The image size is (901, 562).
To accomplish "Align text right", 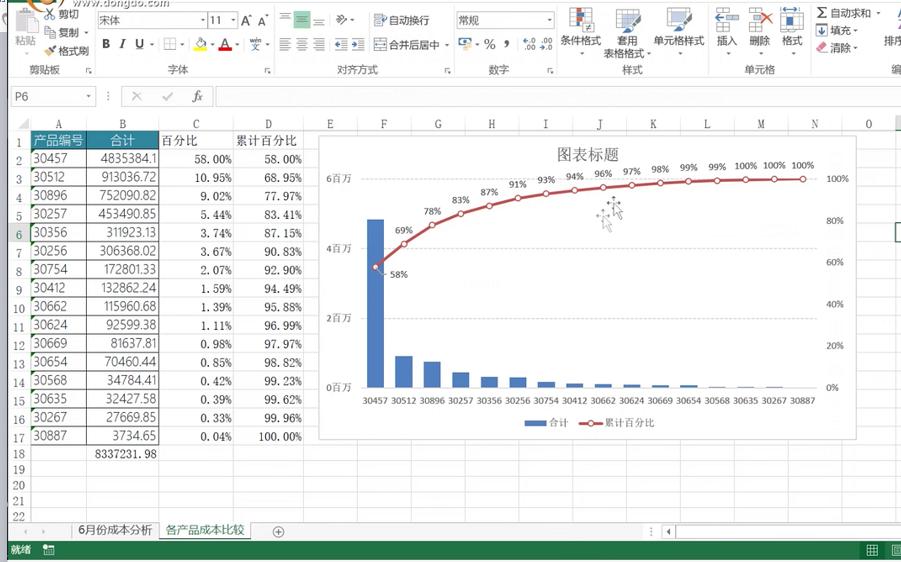I will (x=319, y=44).
